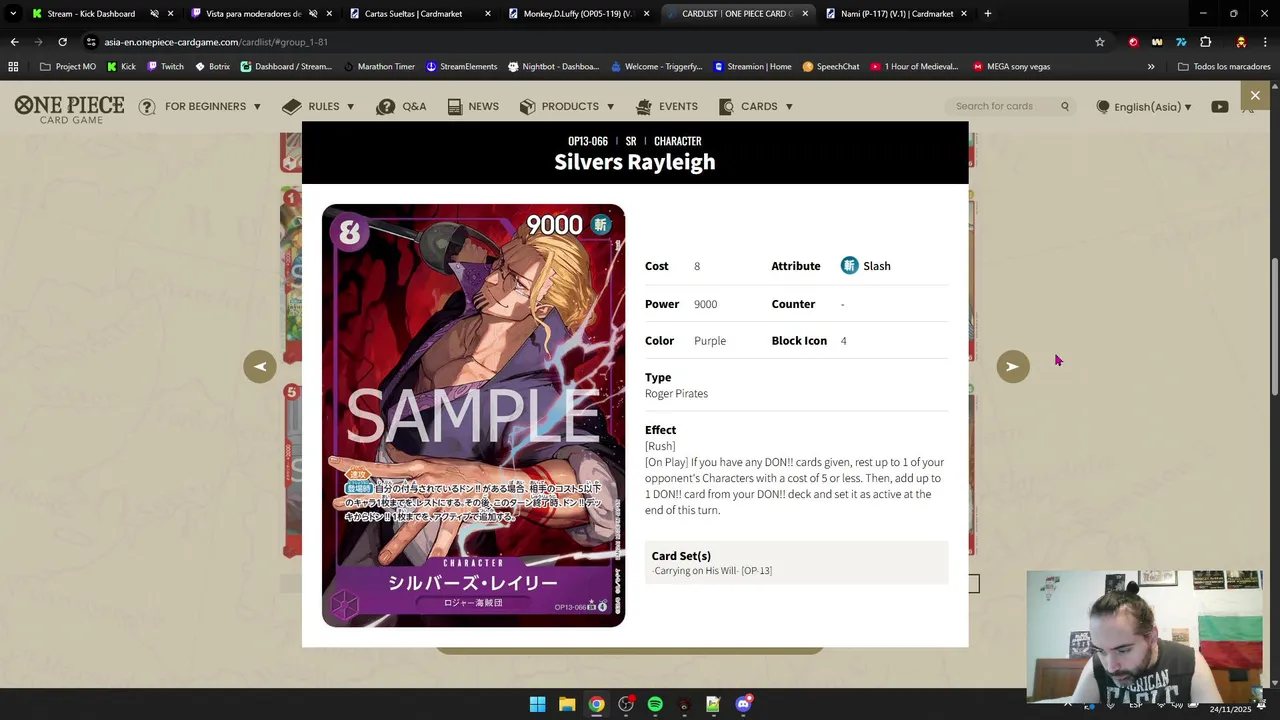Click the Silvers Rayleigh card image
This screenshot has height=720, width=1280.
point(473,416)
